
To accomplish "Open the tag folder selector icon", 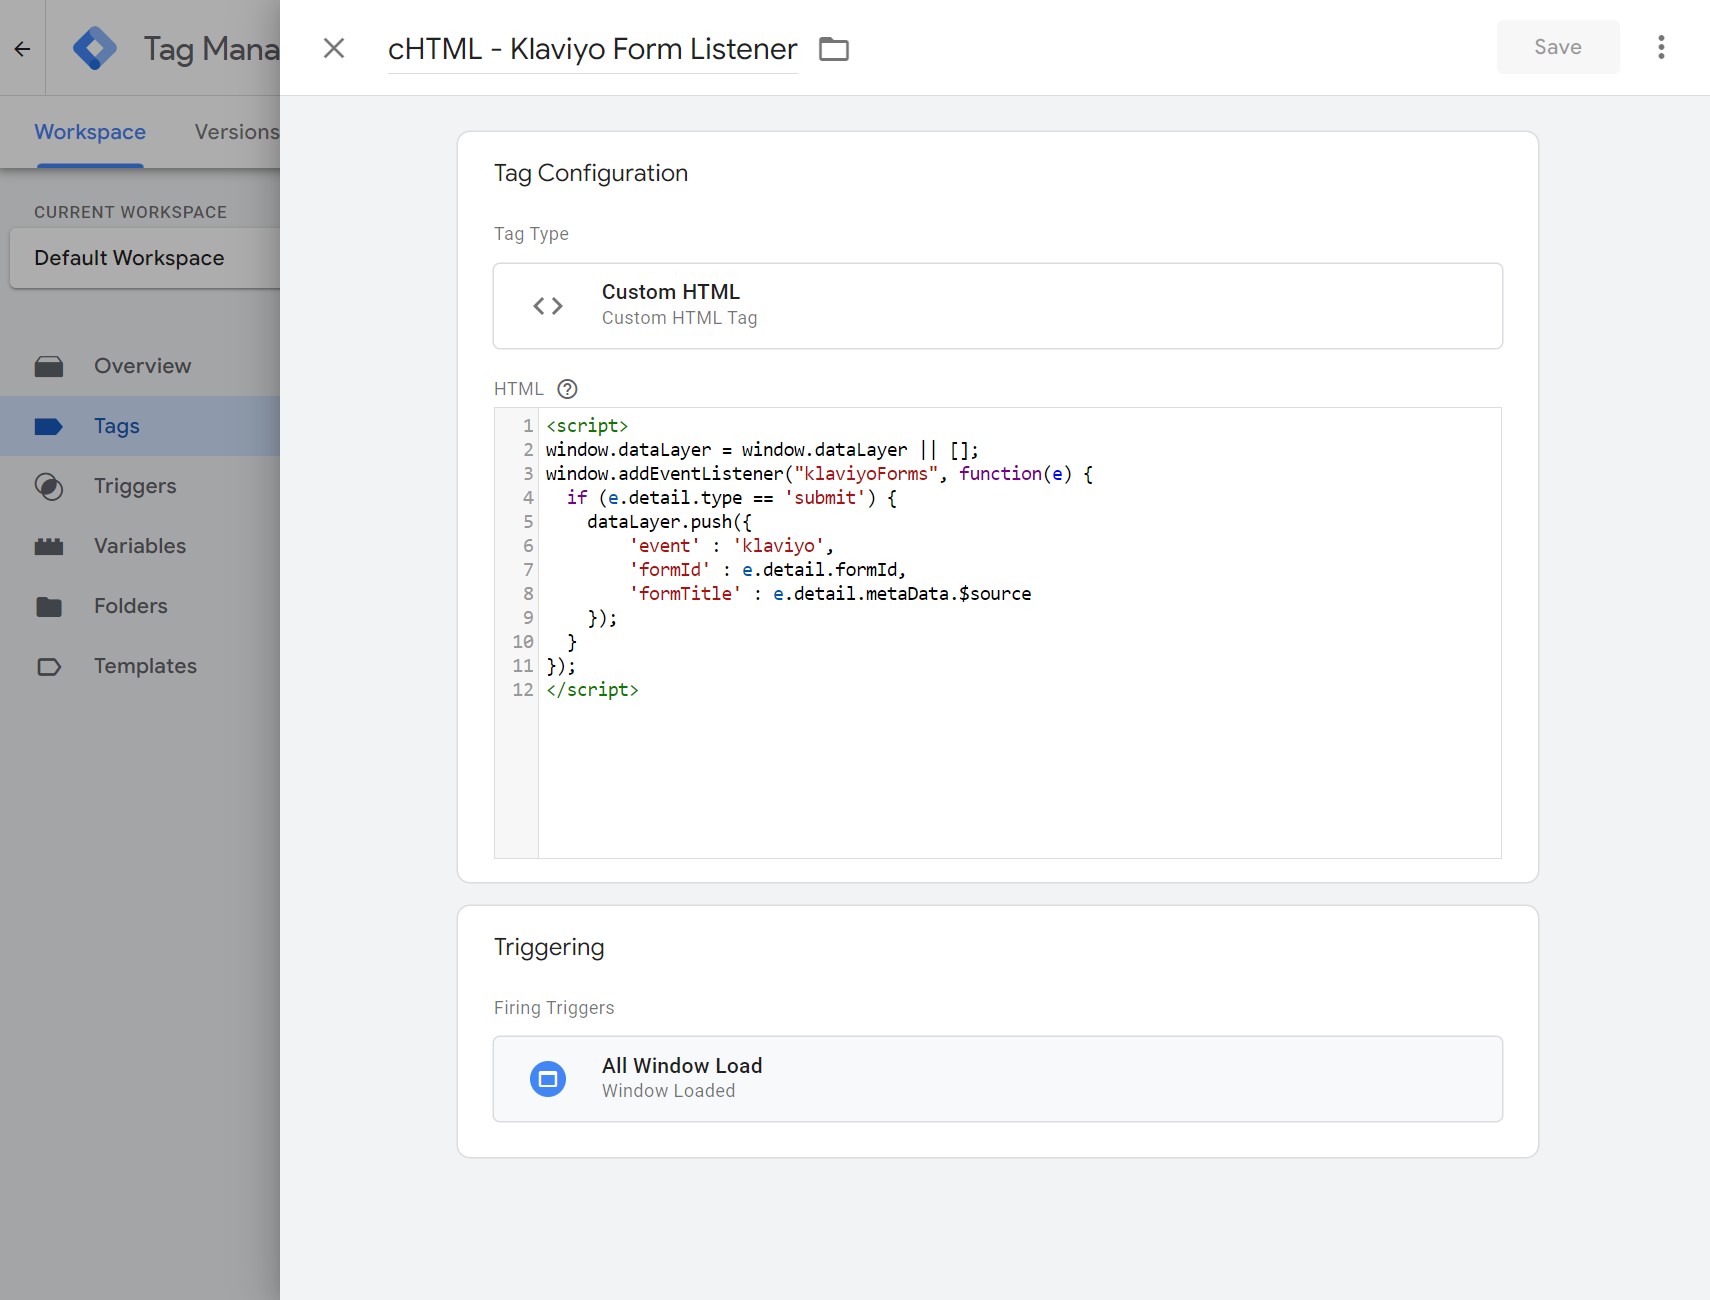I will (x=834, y=49).
